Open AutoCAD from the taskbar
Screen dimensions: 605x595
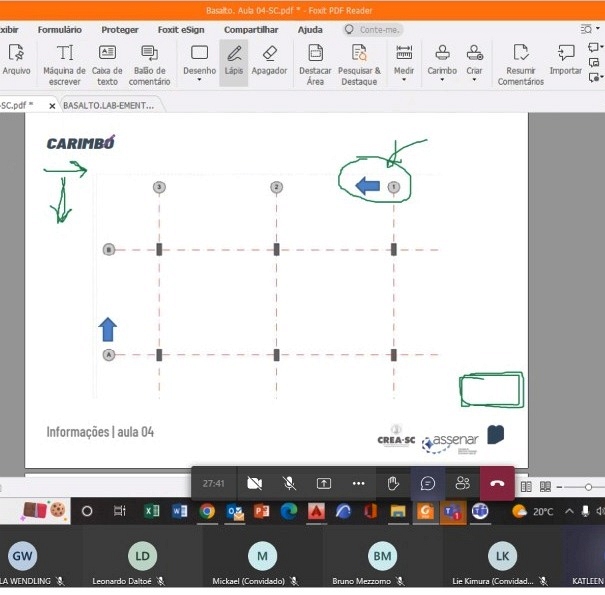[x=316, y=511]
